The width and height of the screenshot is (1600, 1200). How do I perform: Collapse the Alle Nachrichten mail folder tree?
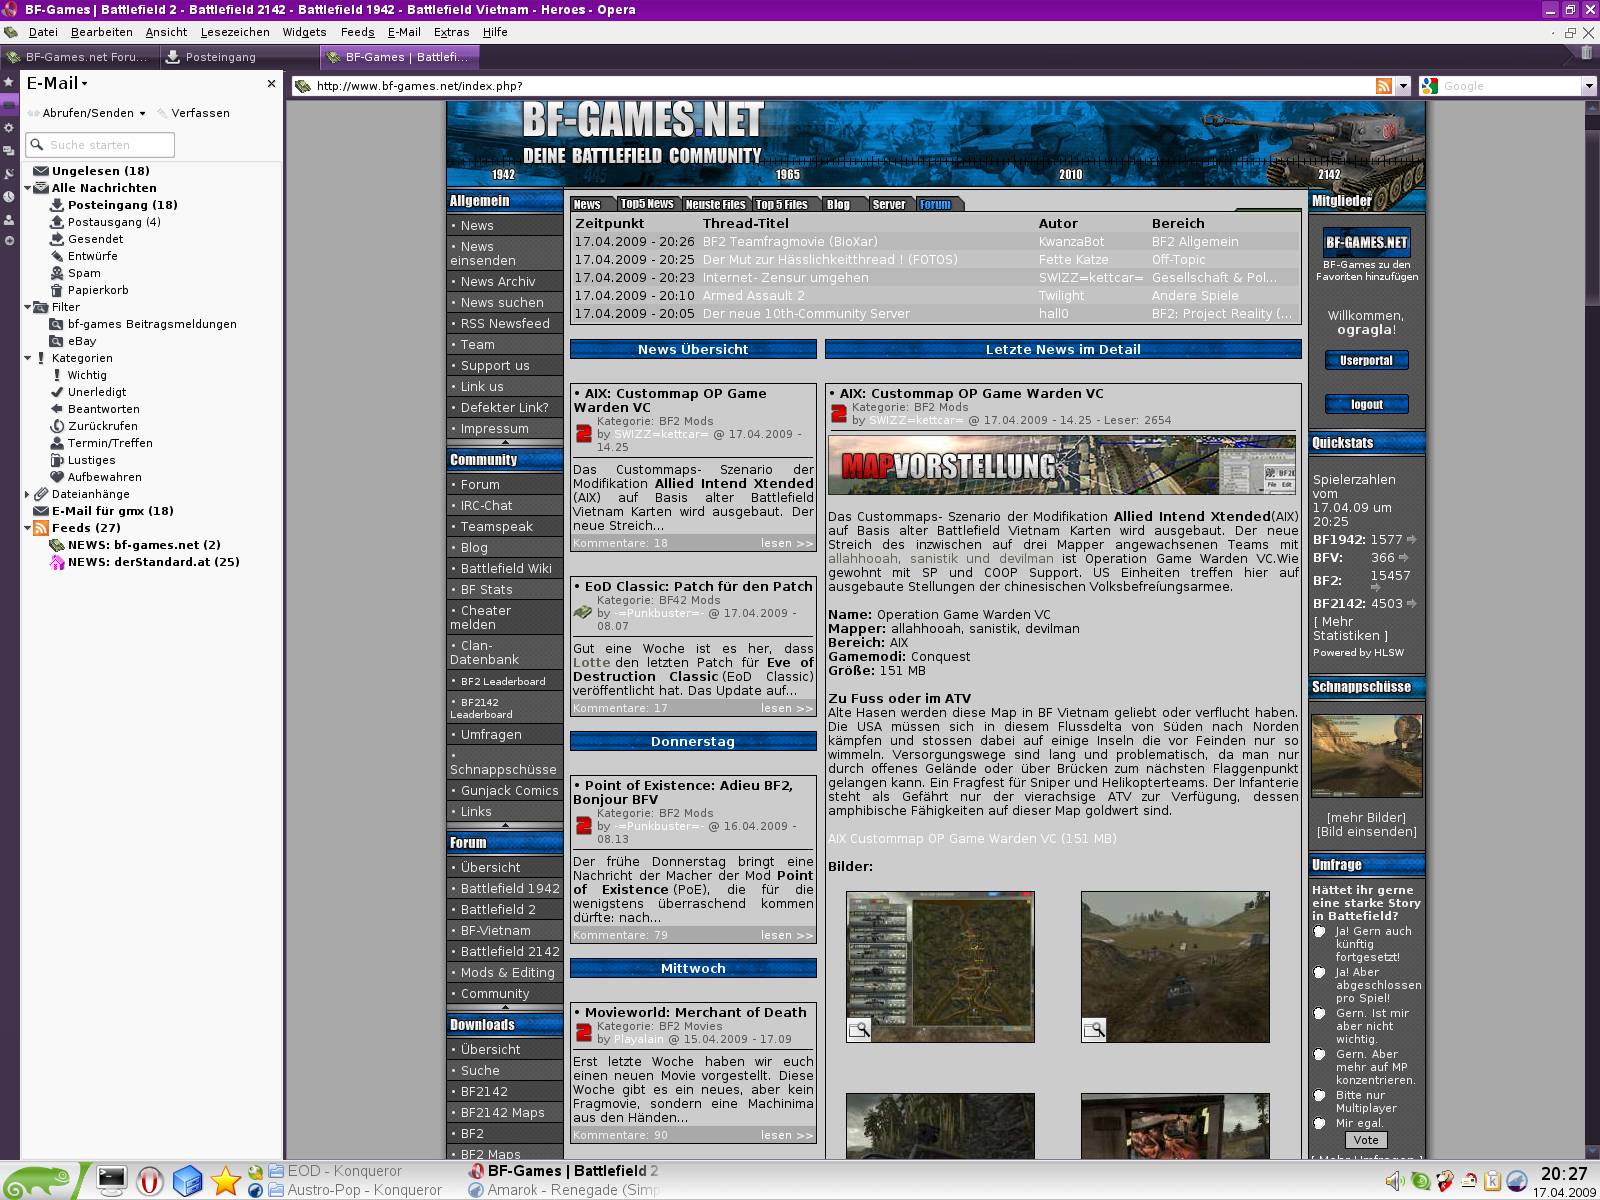28,188
